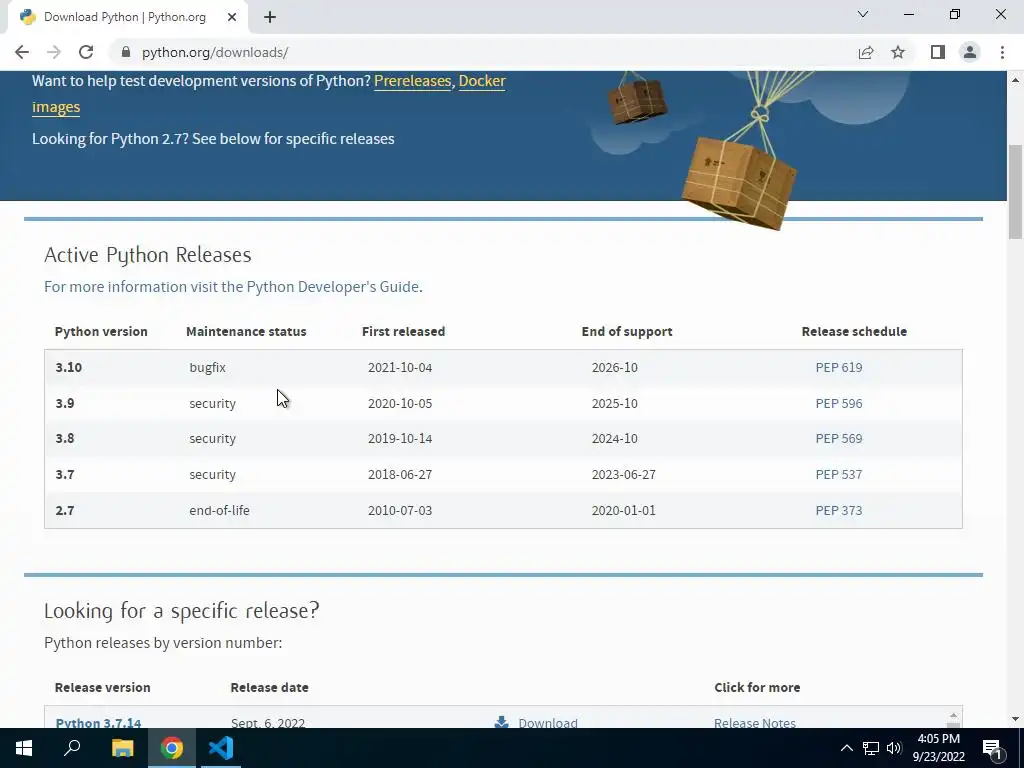Open the taskbar clock and date
The width and height of the screenshot is (1024, 768).
pos(939,748)
